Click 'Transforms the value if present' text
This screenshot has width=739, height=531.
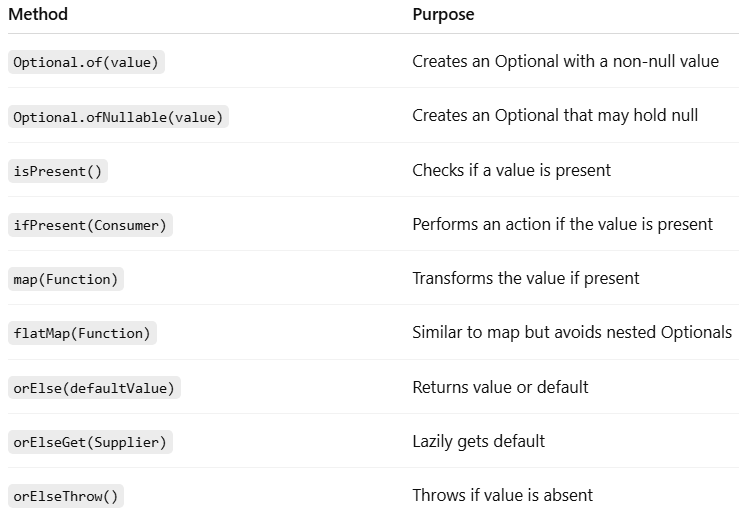[526, 278]
